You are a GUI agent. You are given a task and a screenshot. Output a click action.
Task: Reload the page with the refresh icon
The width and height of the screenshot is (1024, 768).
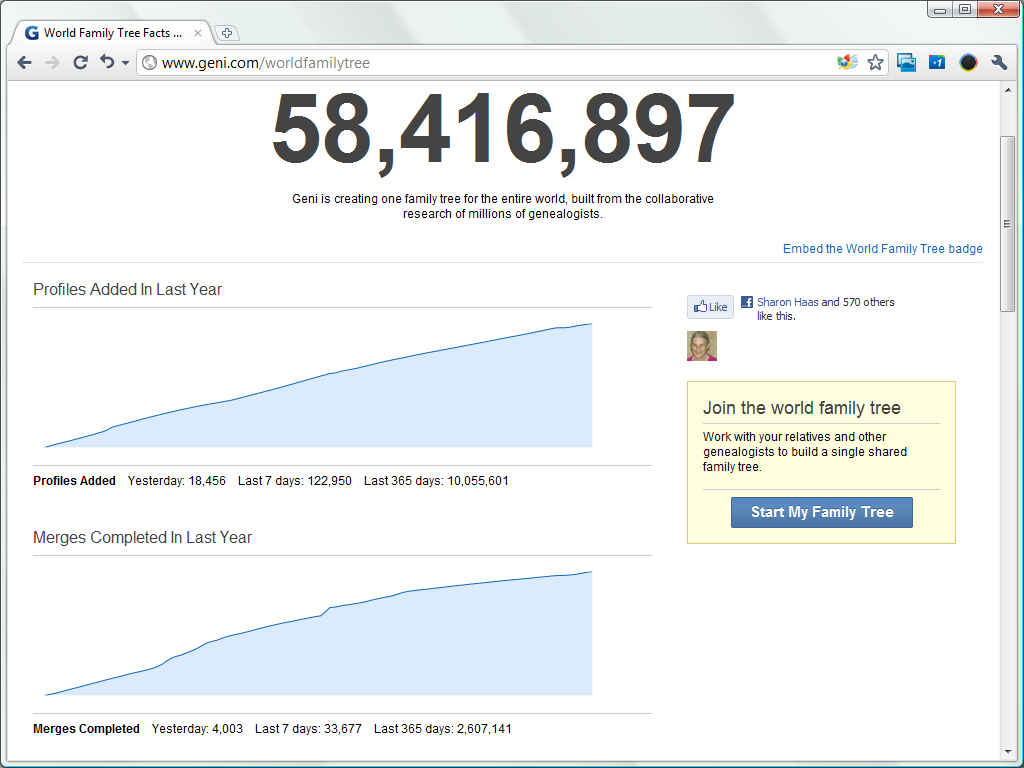[x=81, y=63]
